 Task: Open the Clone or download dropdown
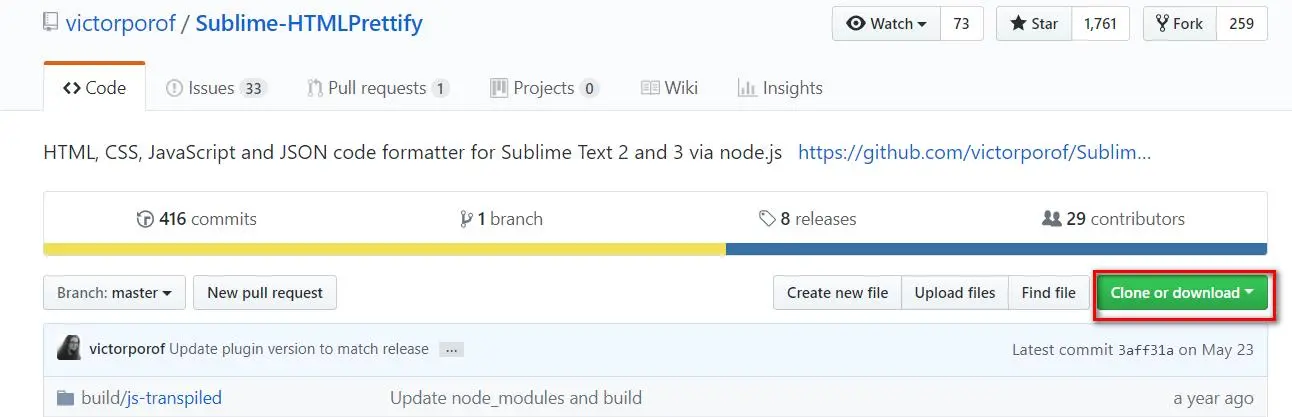(x=1182, y=293)
